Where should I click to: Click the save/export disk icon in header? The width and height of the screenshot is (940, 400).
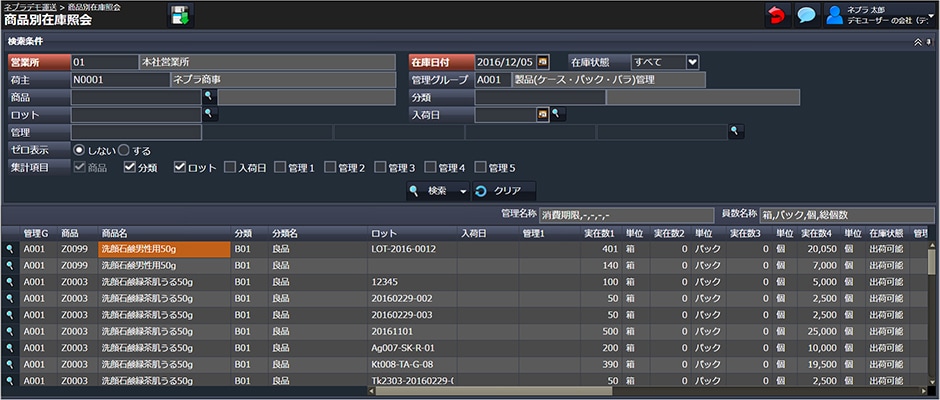tap(180, 15)
